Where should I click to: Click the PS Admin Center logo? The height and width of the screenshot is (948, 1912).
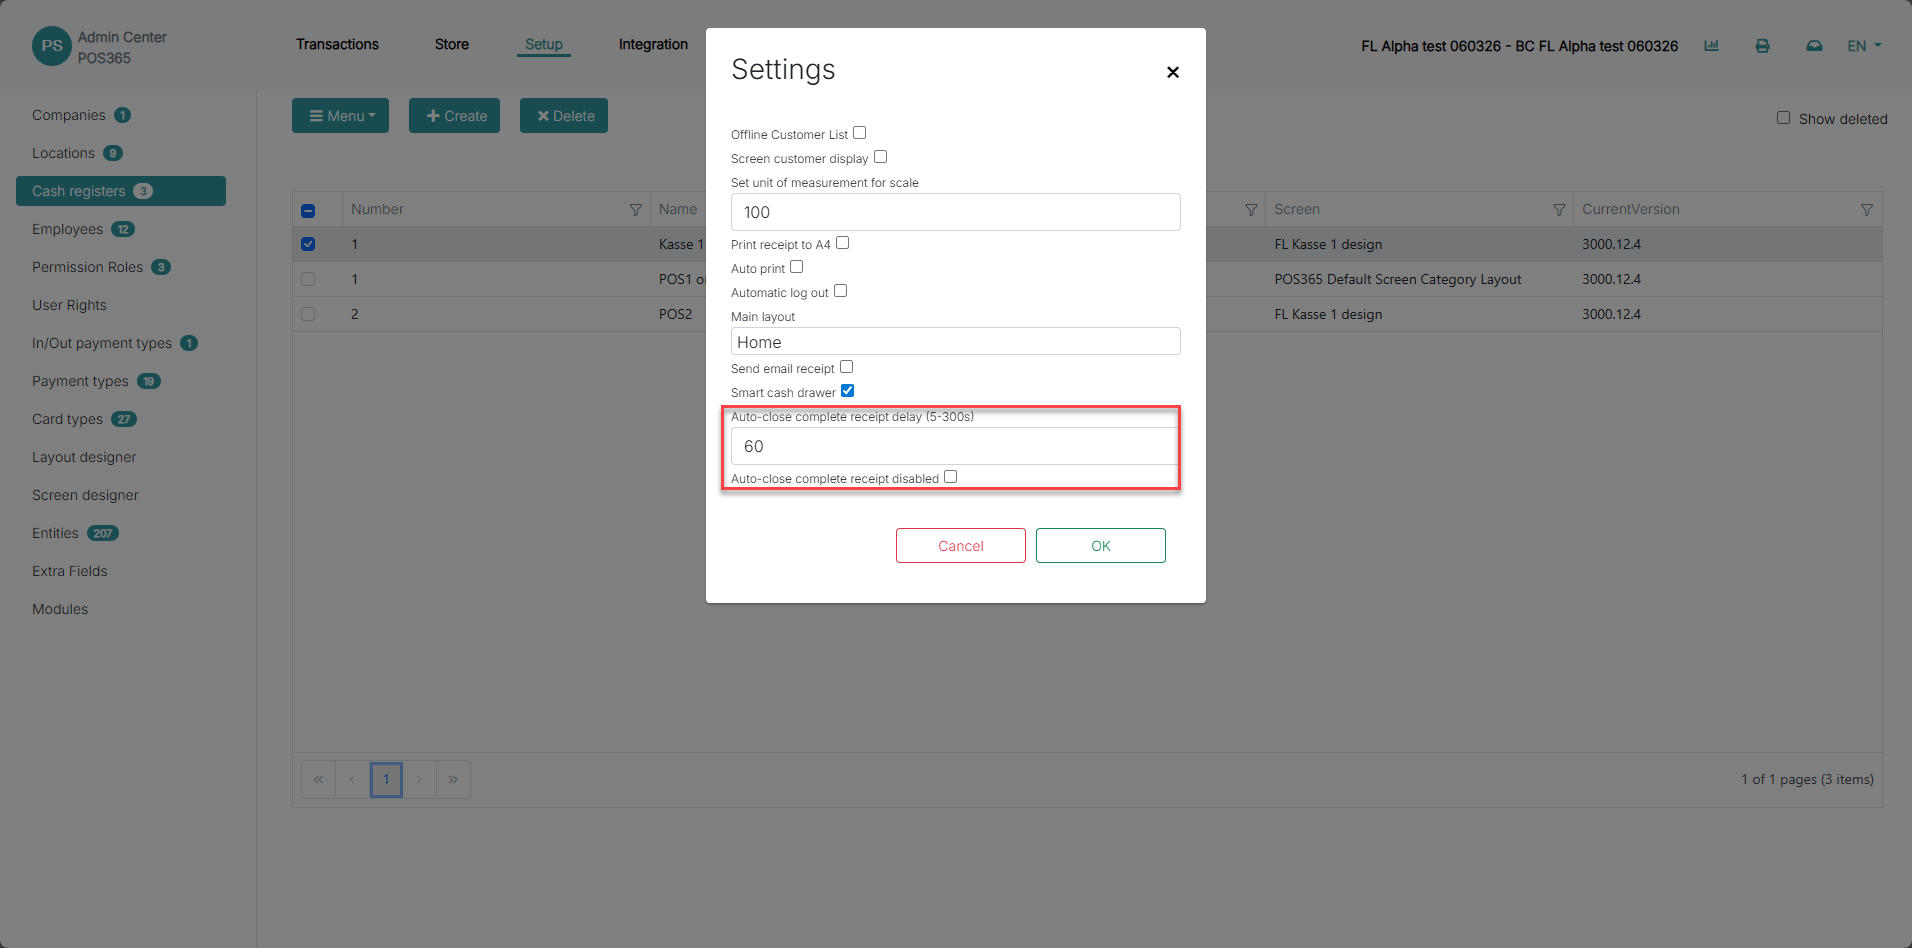[x=52, y=46]
